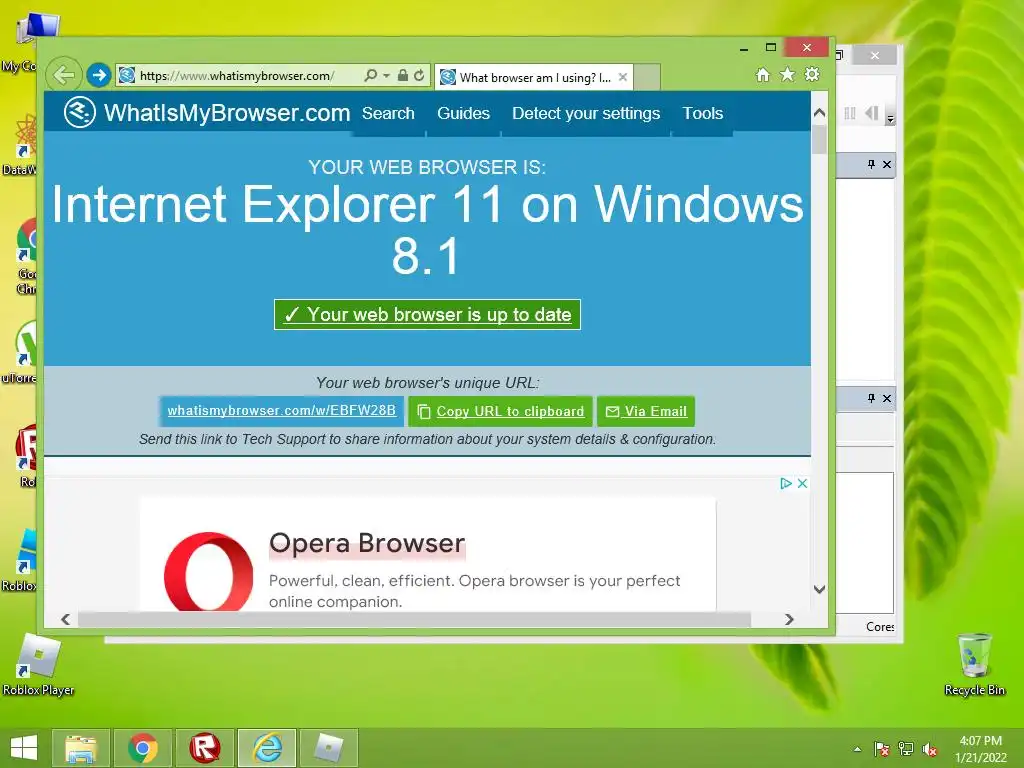The width and height of the screenshot is (1024, 768).
Task: Click the blue forward arrow button
Action: 99,76
